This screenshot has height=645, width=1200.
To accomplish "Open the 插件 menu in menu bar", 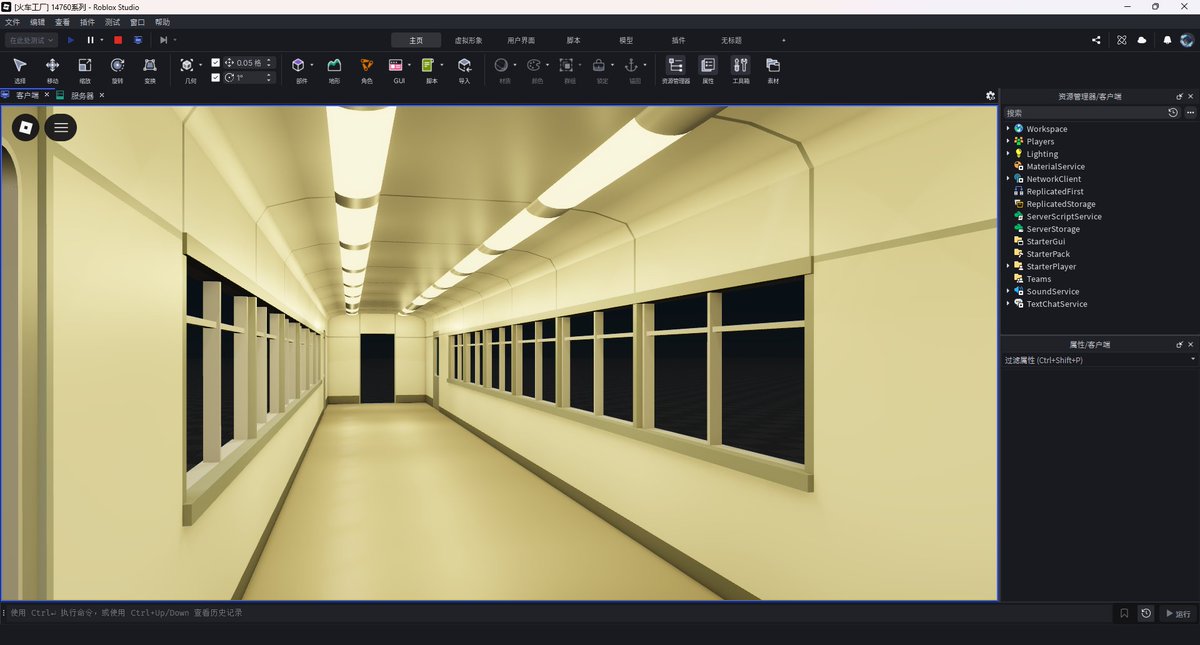I will (x=88, y=22).
